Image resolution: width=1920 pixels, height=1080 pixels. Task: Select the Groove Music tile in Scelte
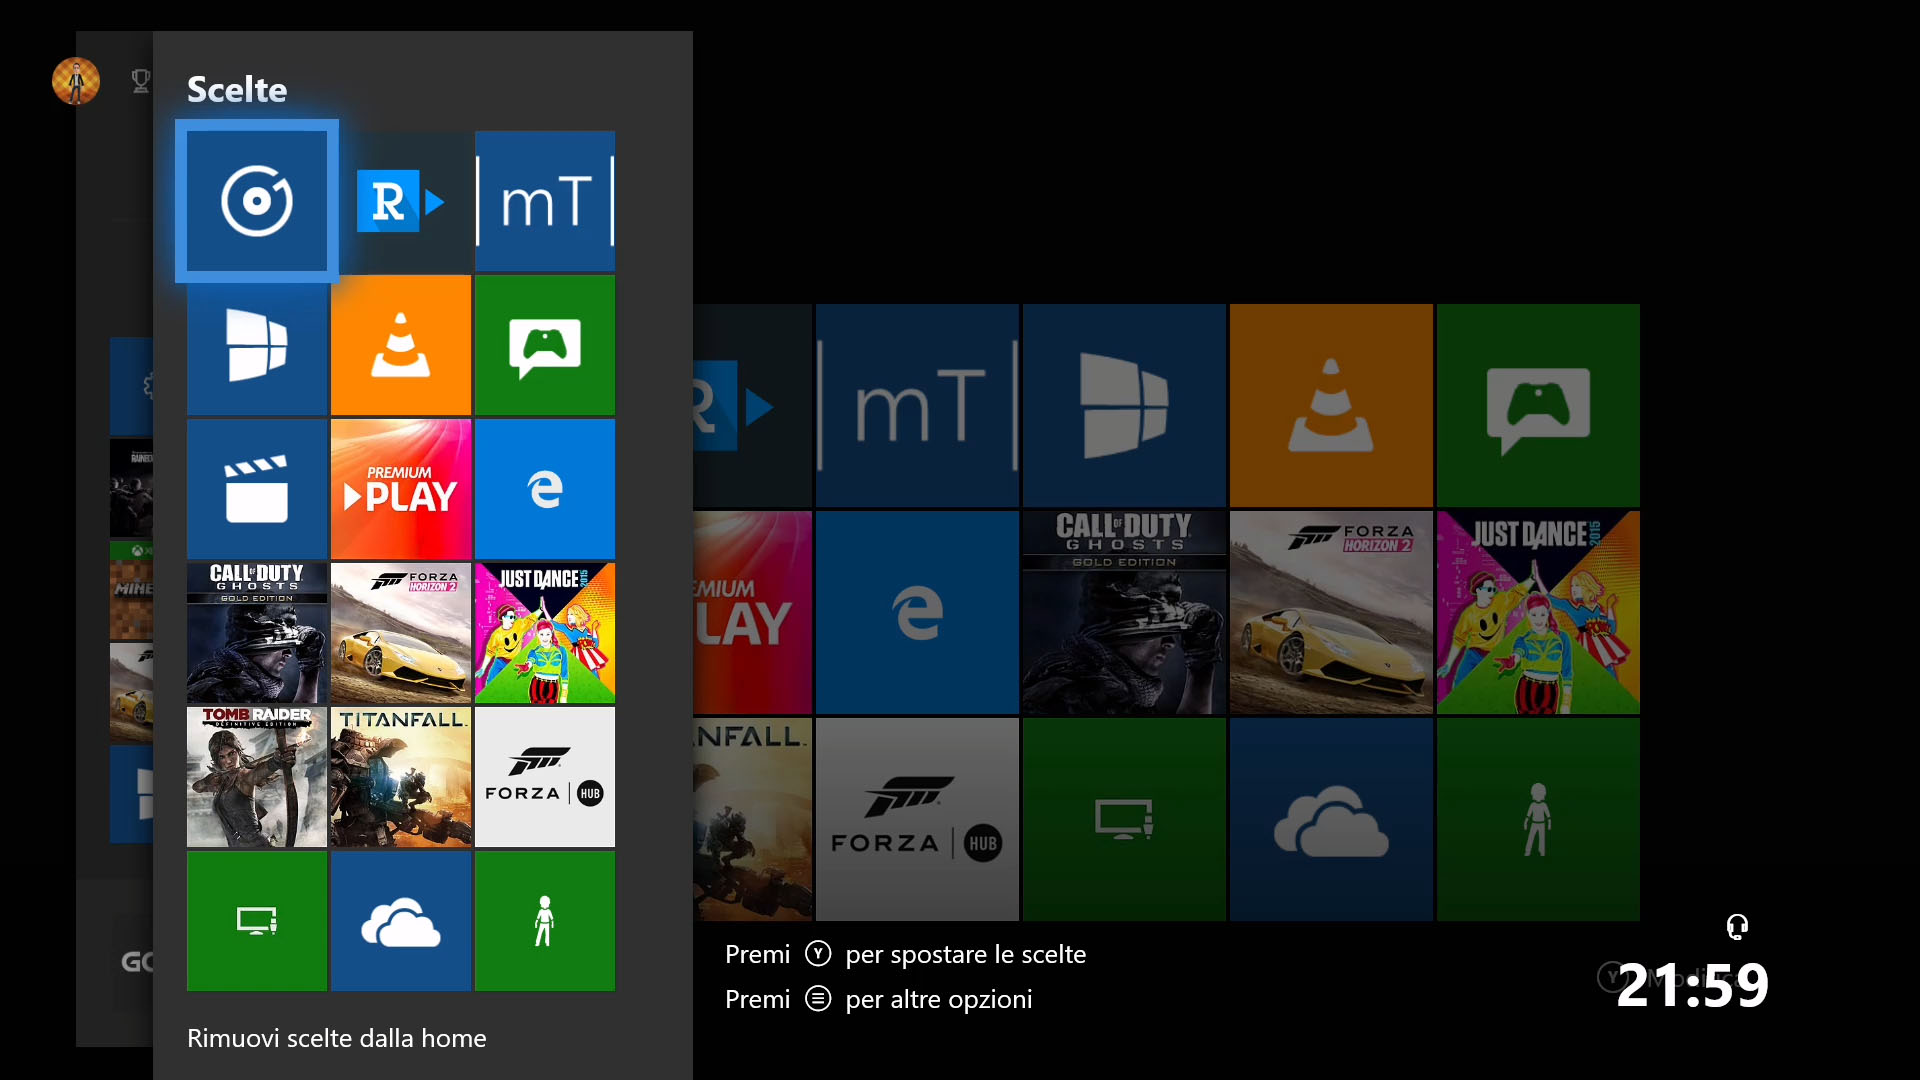tap(257, 201)
